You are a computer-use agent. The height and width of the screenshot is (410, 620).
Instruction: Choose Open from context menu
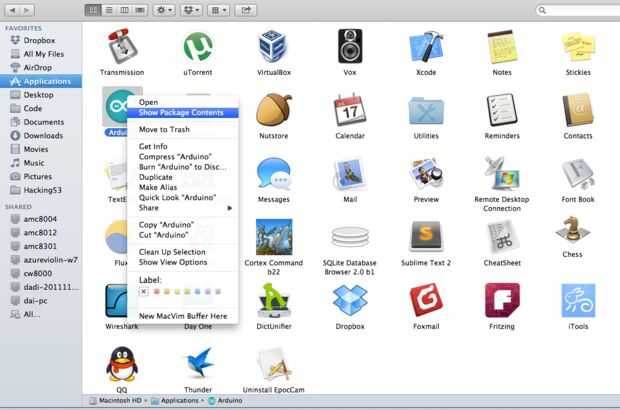(x=183, y=102)
